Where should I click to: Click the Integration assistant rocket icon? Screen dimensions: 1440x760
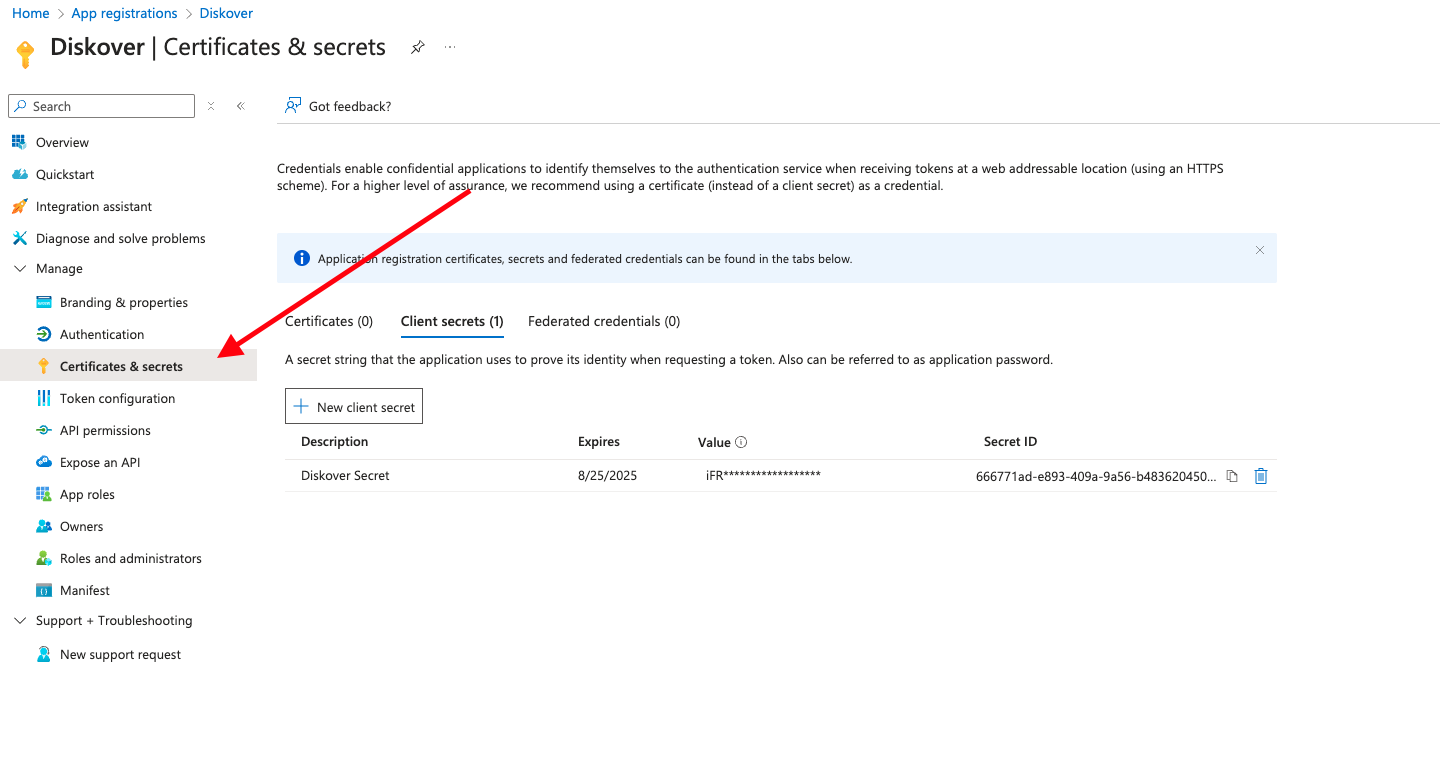point(19,206)
